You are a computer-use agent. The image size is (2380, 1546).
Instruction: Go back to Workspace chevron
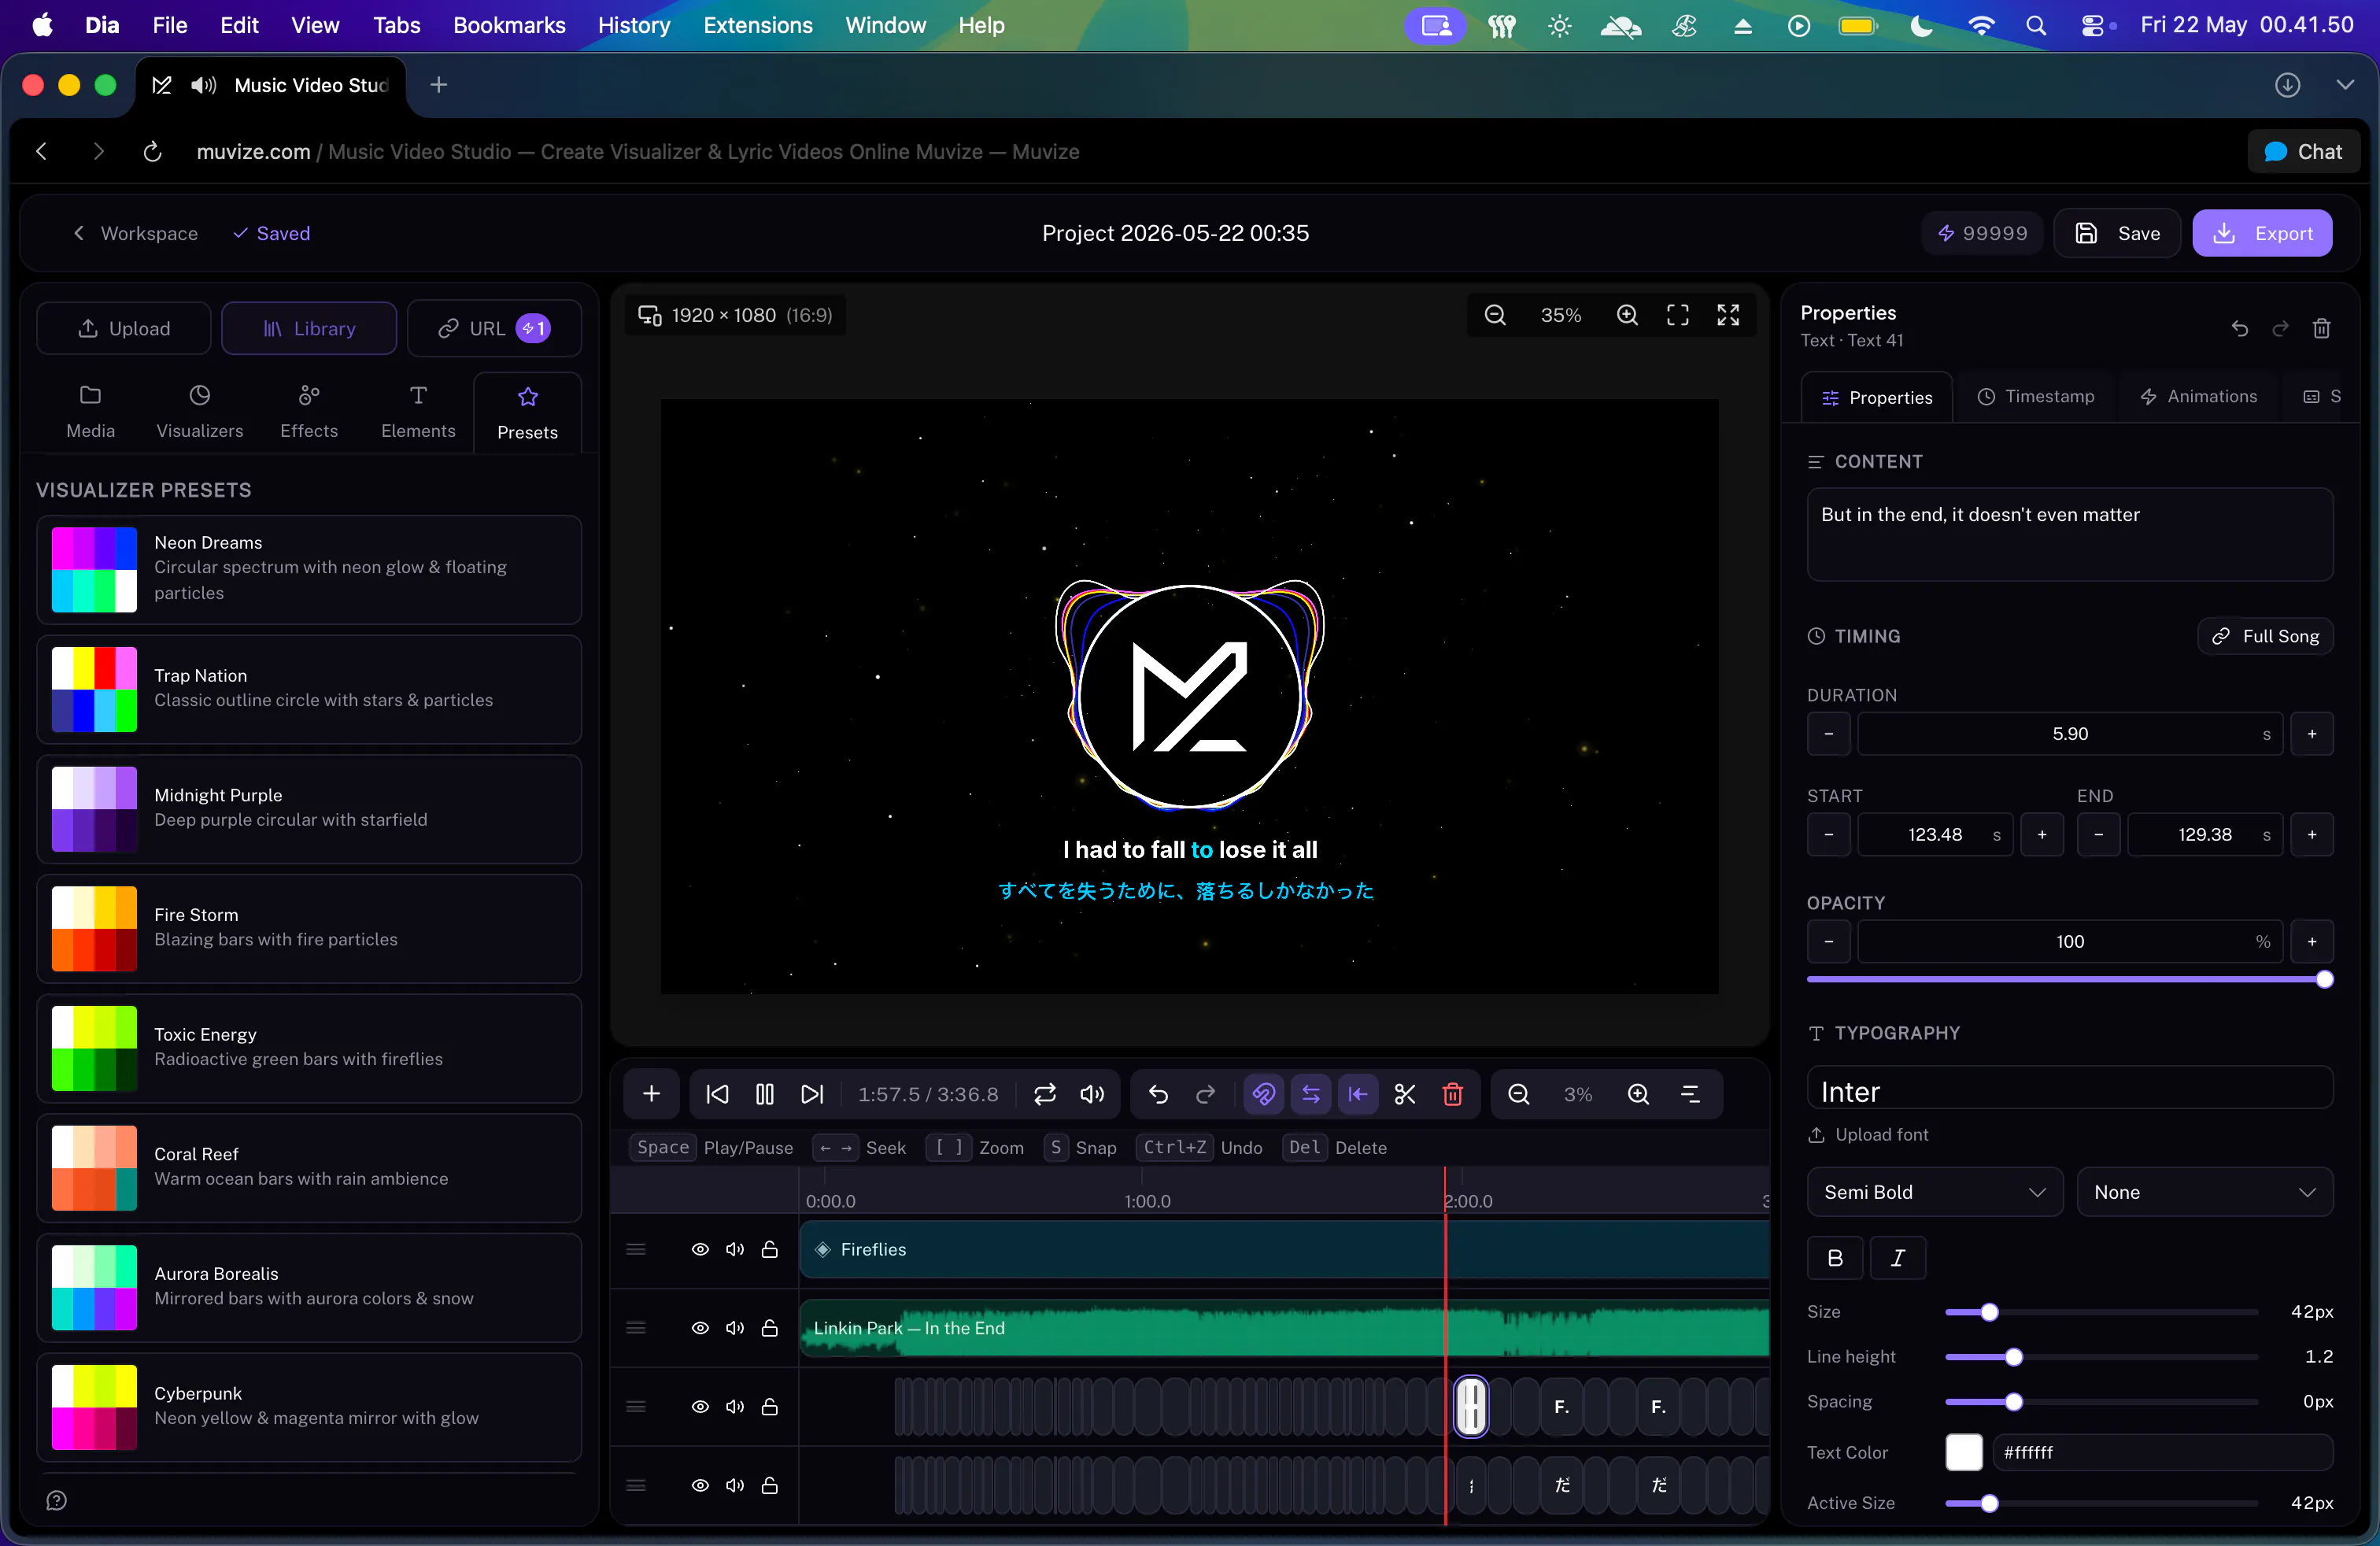[79, 233]
